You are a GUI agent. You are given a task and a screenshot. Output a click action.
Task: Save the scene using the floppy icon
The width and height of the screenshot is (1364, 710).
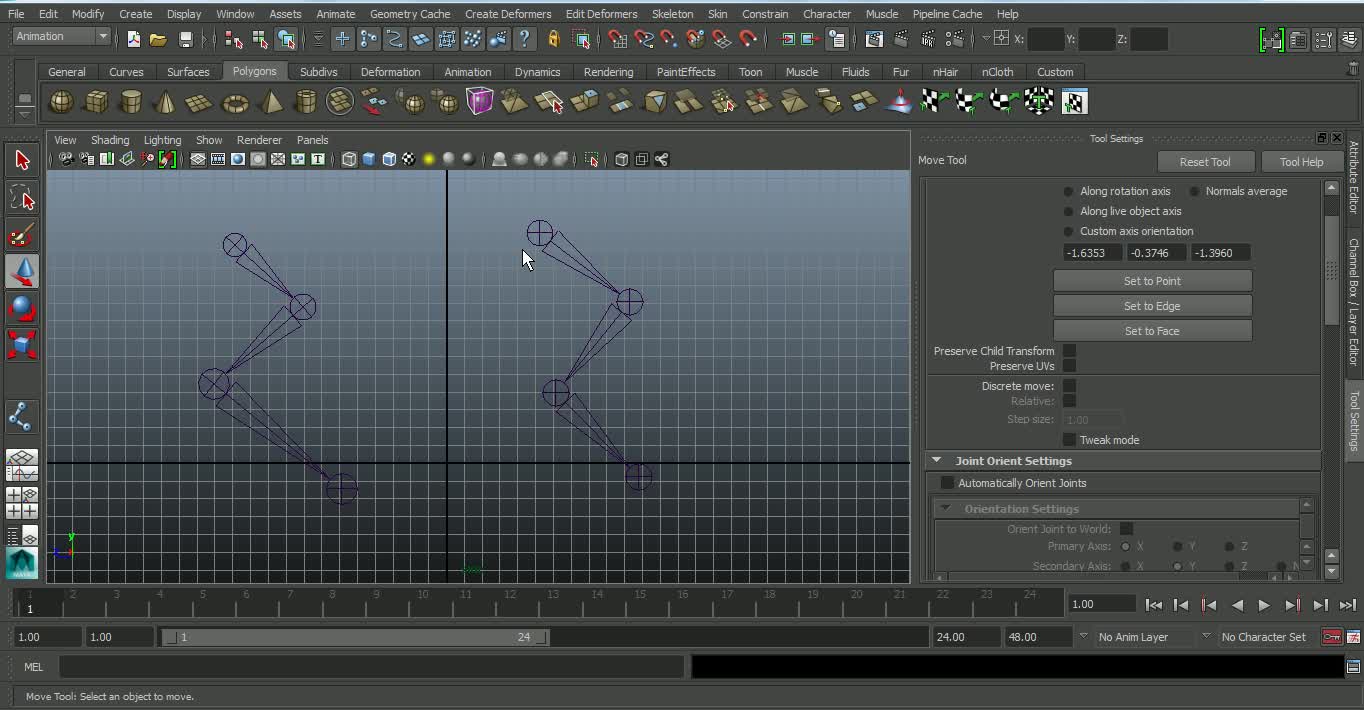185,39
